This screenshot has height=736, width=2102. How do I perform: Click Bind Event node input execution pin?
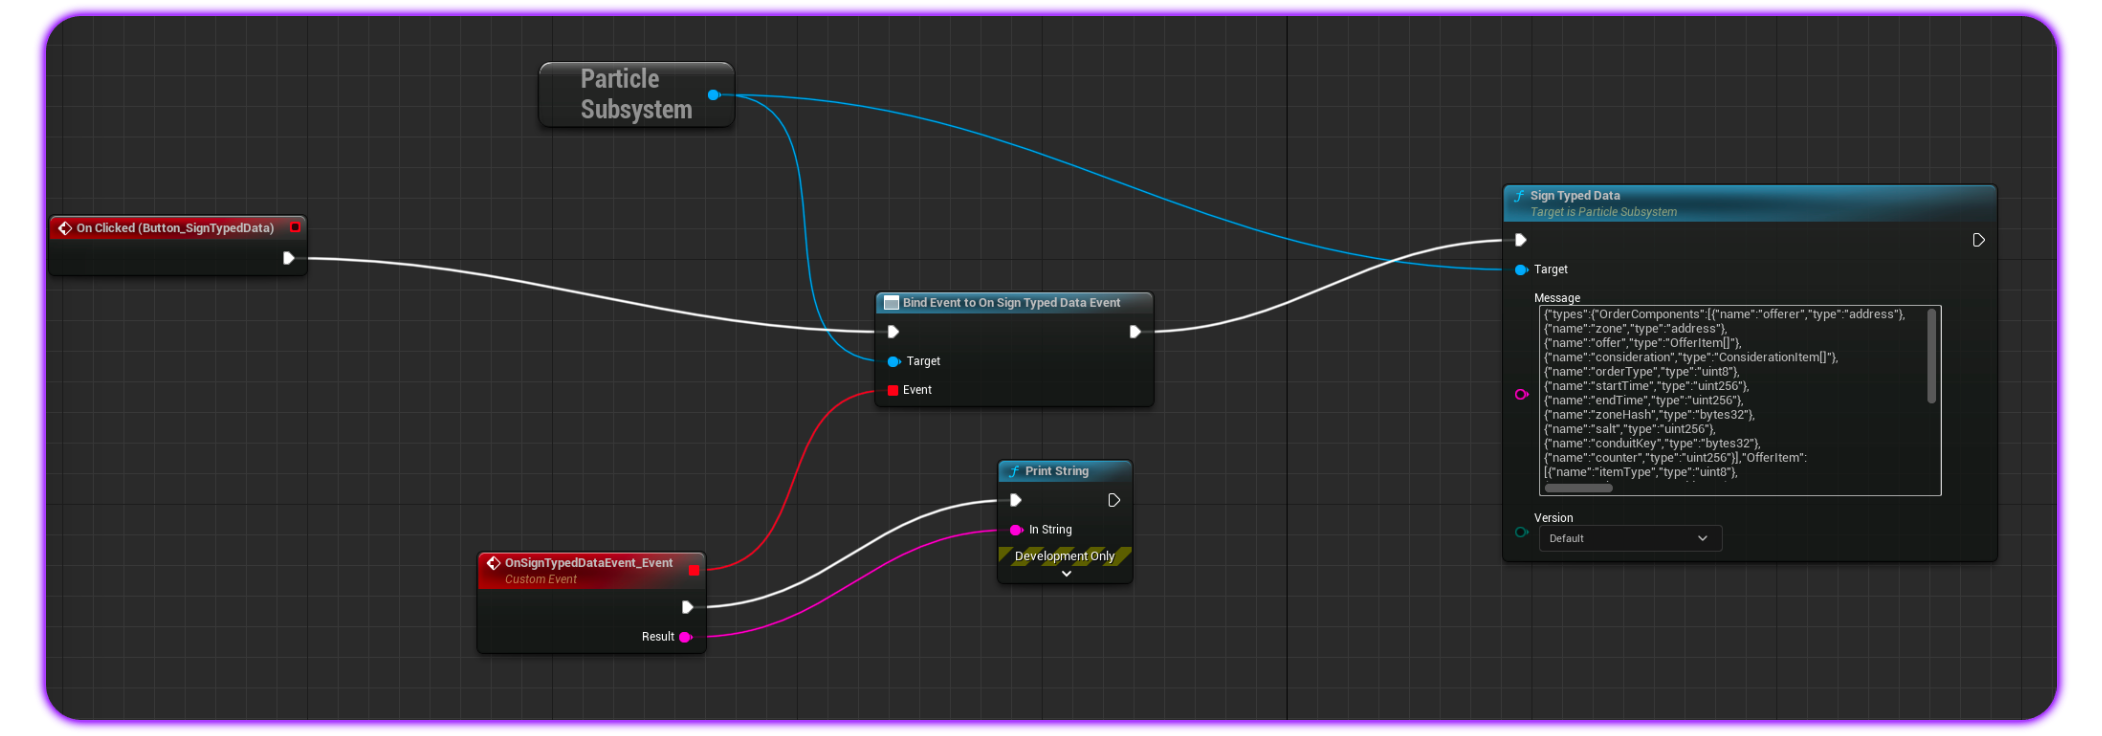893,332
